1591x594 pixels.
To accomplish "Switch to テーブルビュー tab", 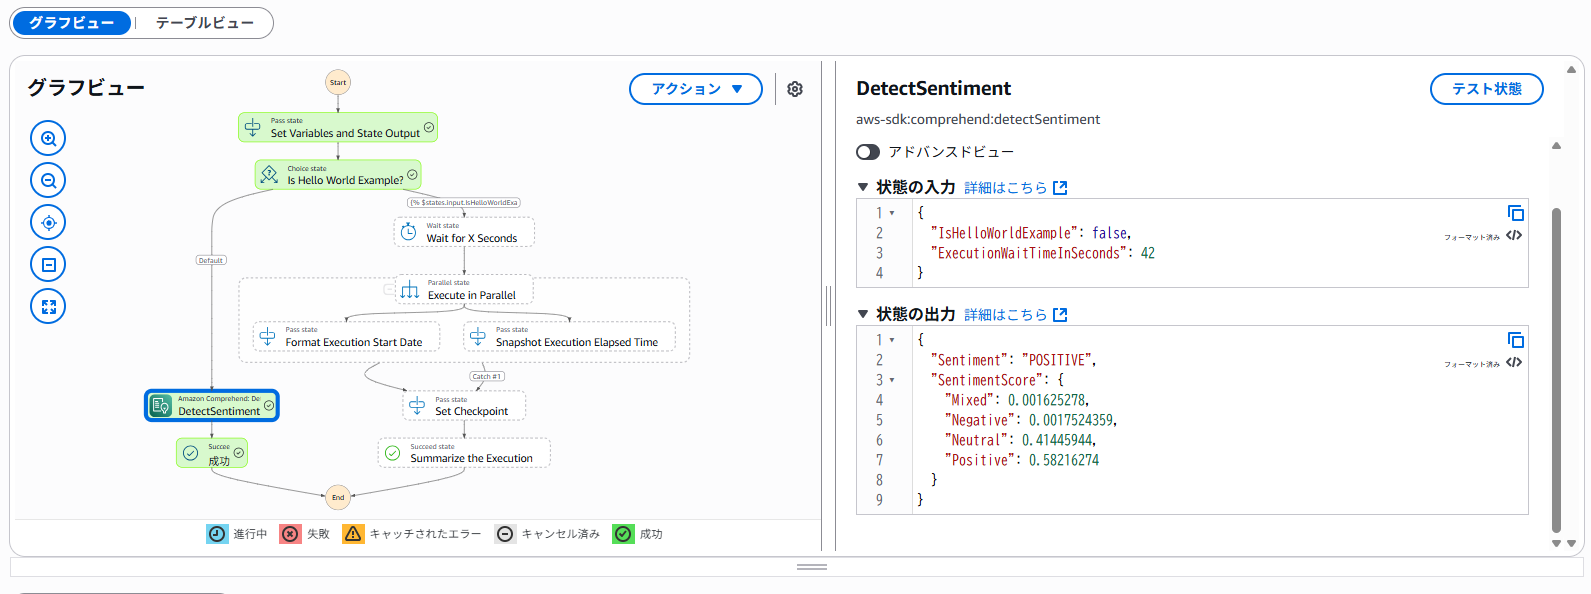I will tap(204, 22).
